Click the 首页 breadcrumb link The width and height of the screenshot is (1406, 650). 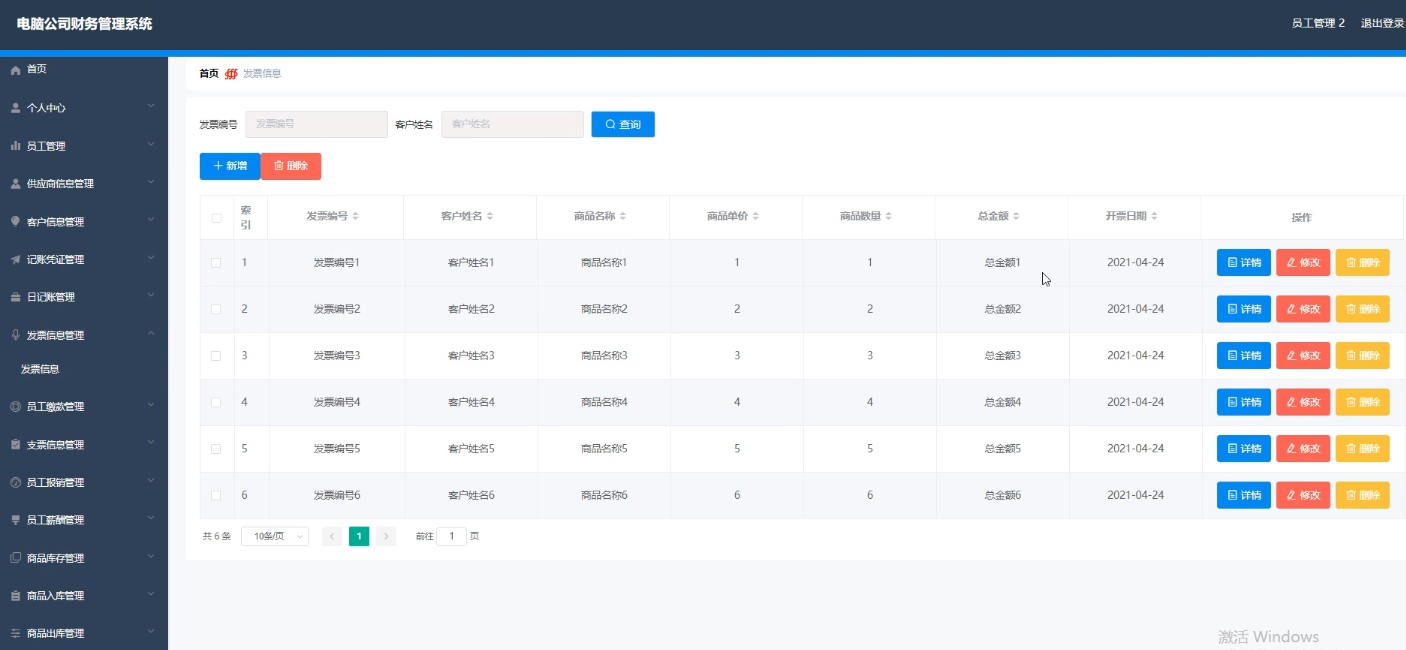[x=209, y=74]
